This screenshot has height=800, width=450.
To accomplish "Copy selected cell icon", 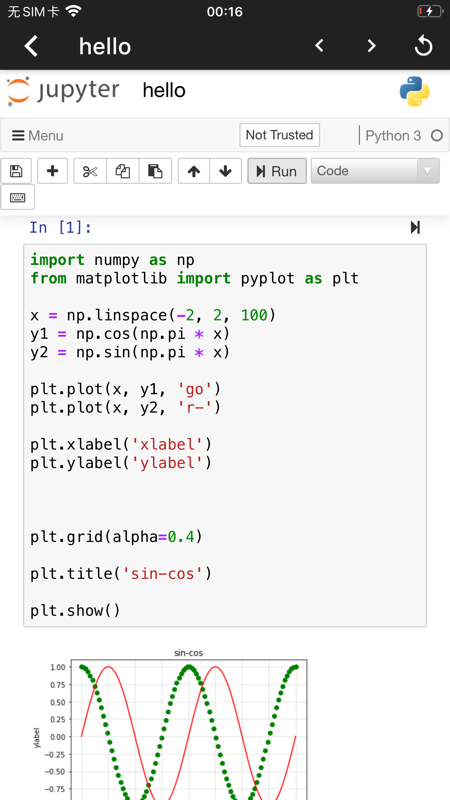I will point(122,171).
